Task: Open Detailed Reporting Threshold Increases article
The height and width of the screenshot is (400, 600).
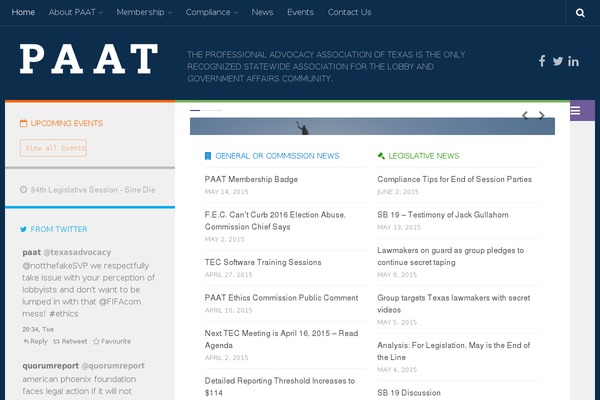Action: 280,387
